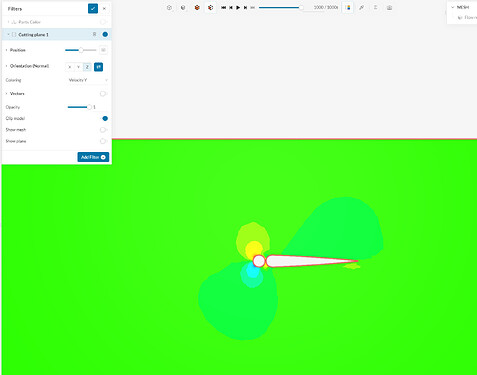Collapse the Cutting plane 1 section
Viewport: 477px width, 375px height.
(8, 34)
